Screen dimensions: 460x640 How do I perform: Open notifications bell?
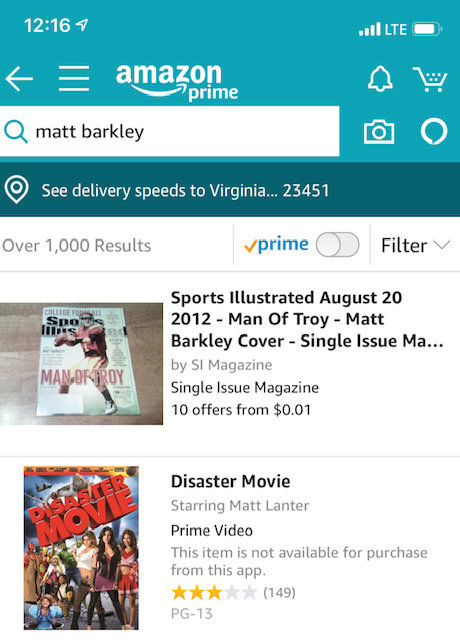click(380, 78)
